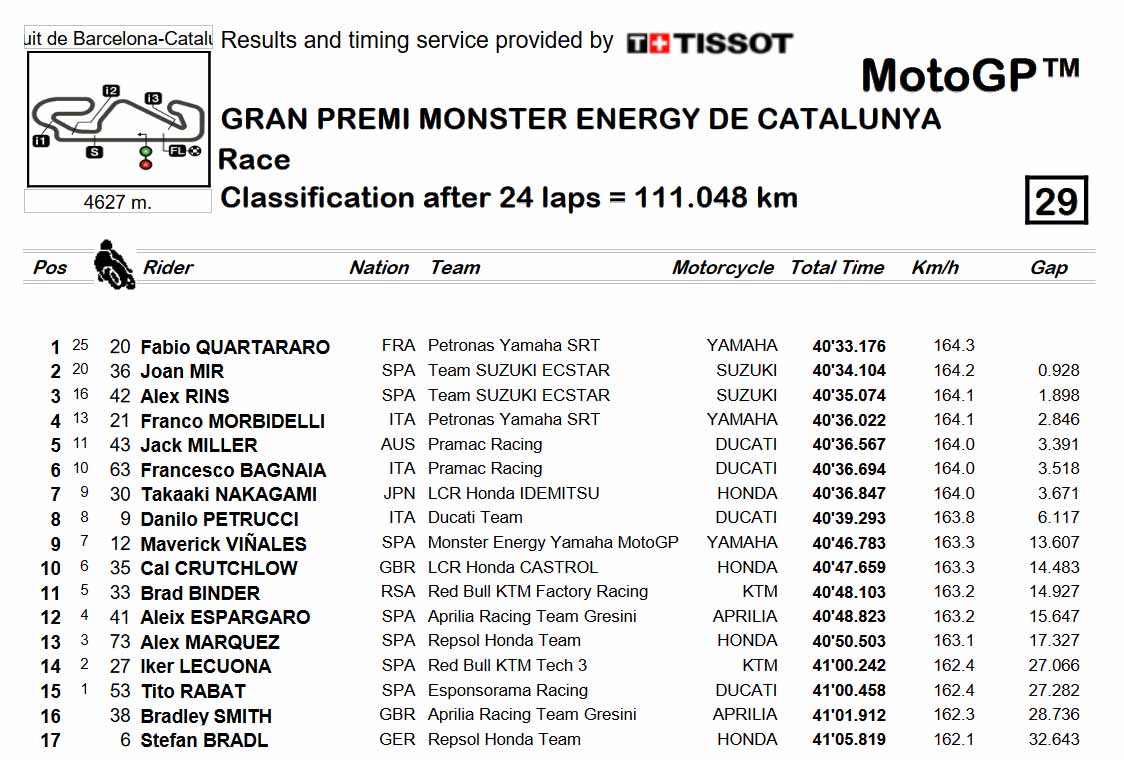
Task: Click the S sector marker on map
Action: click(94, 152)
